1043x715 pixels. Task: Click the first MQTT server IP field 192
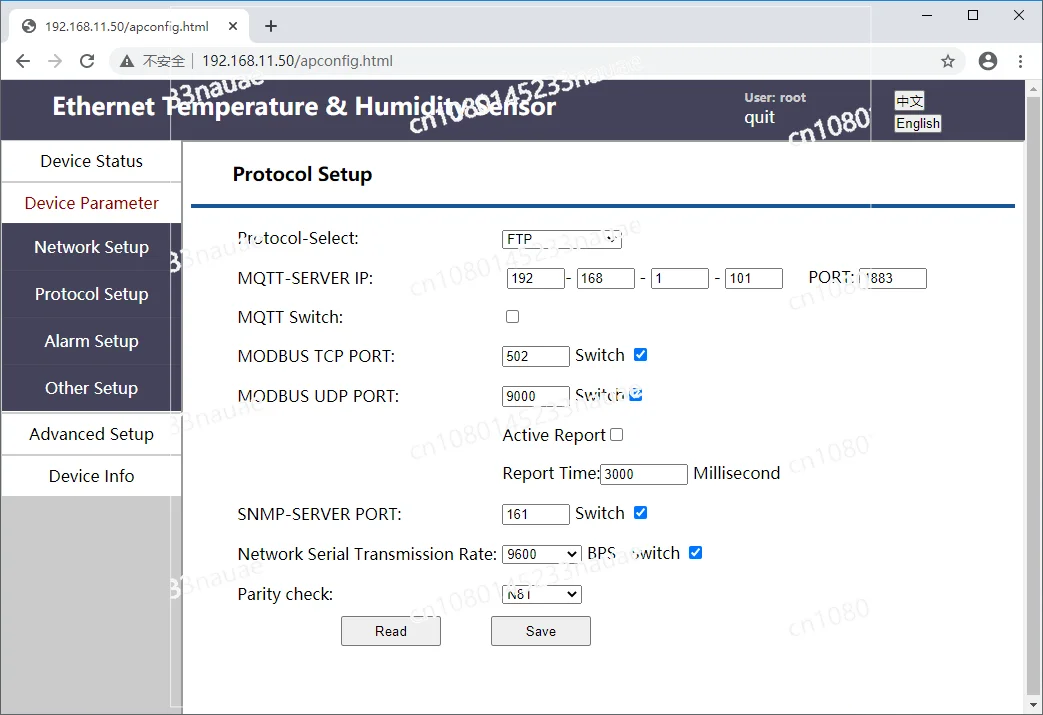(535, 278)
